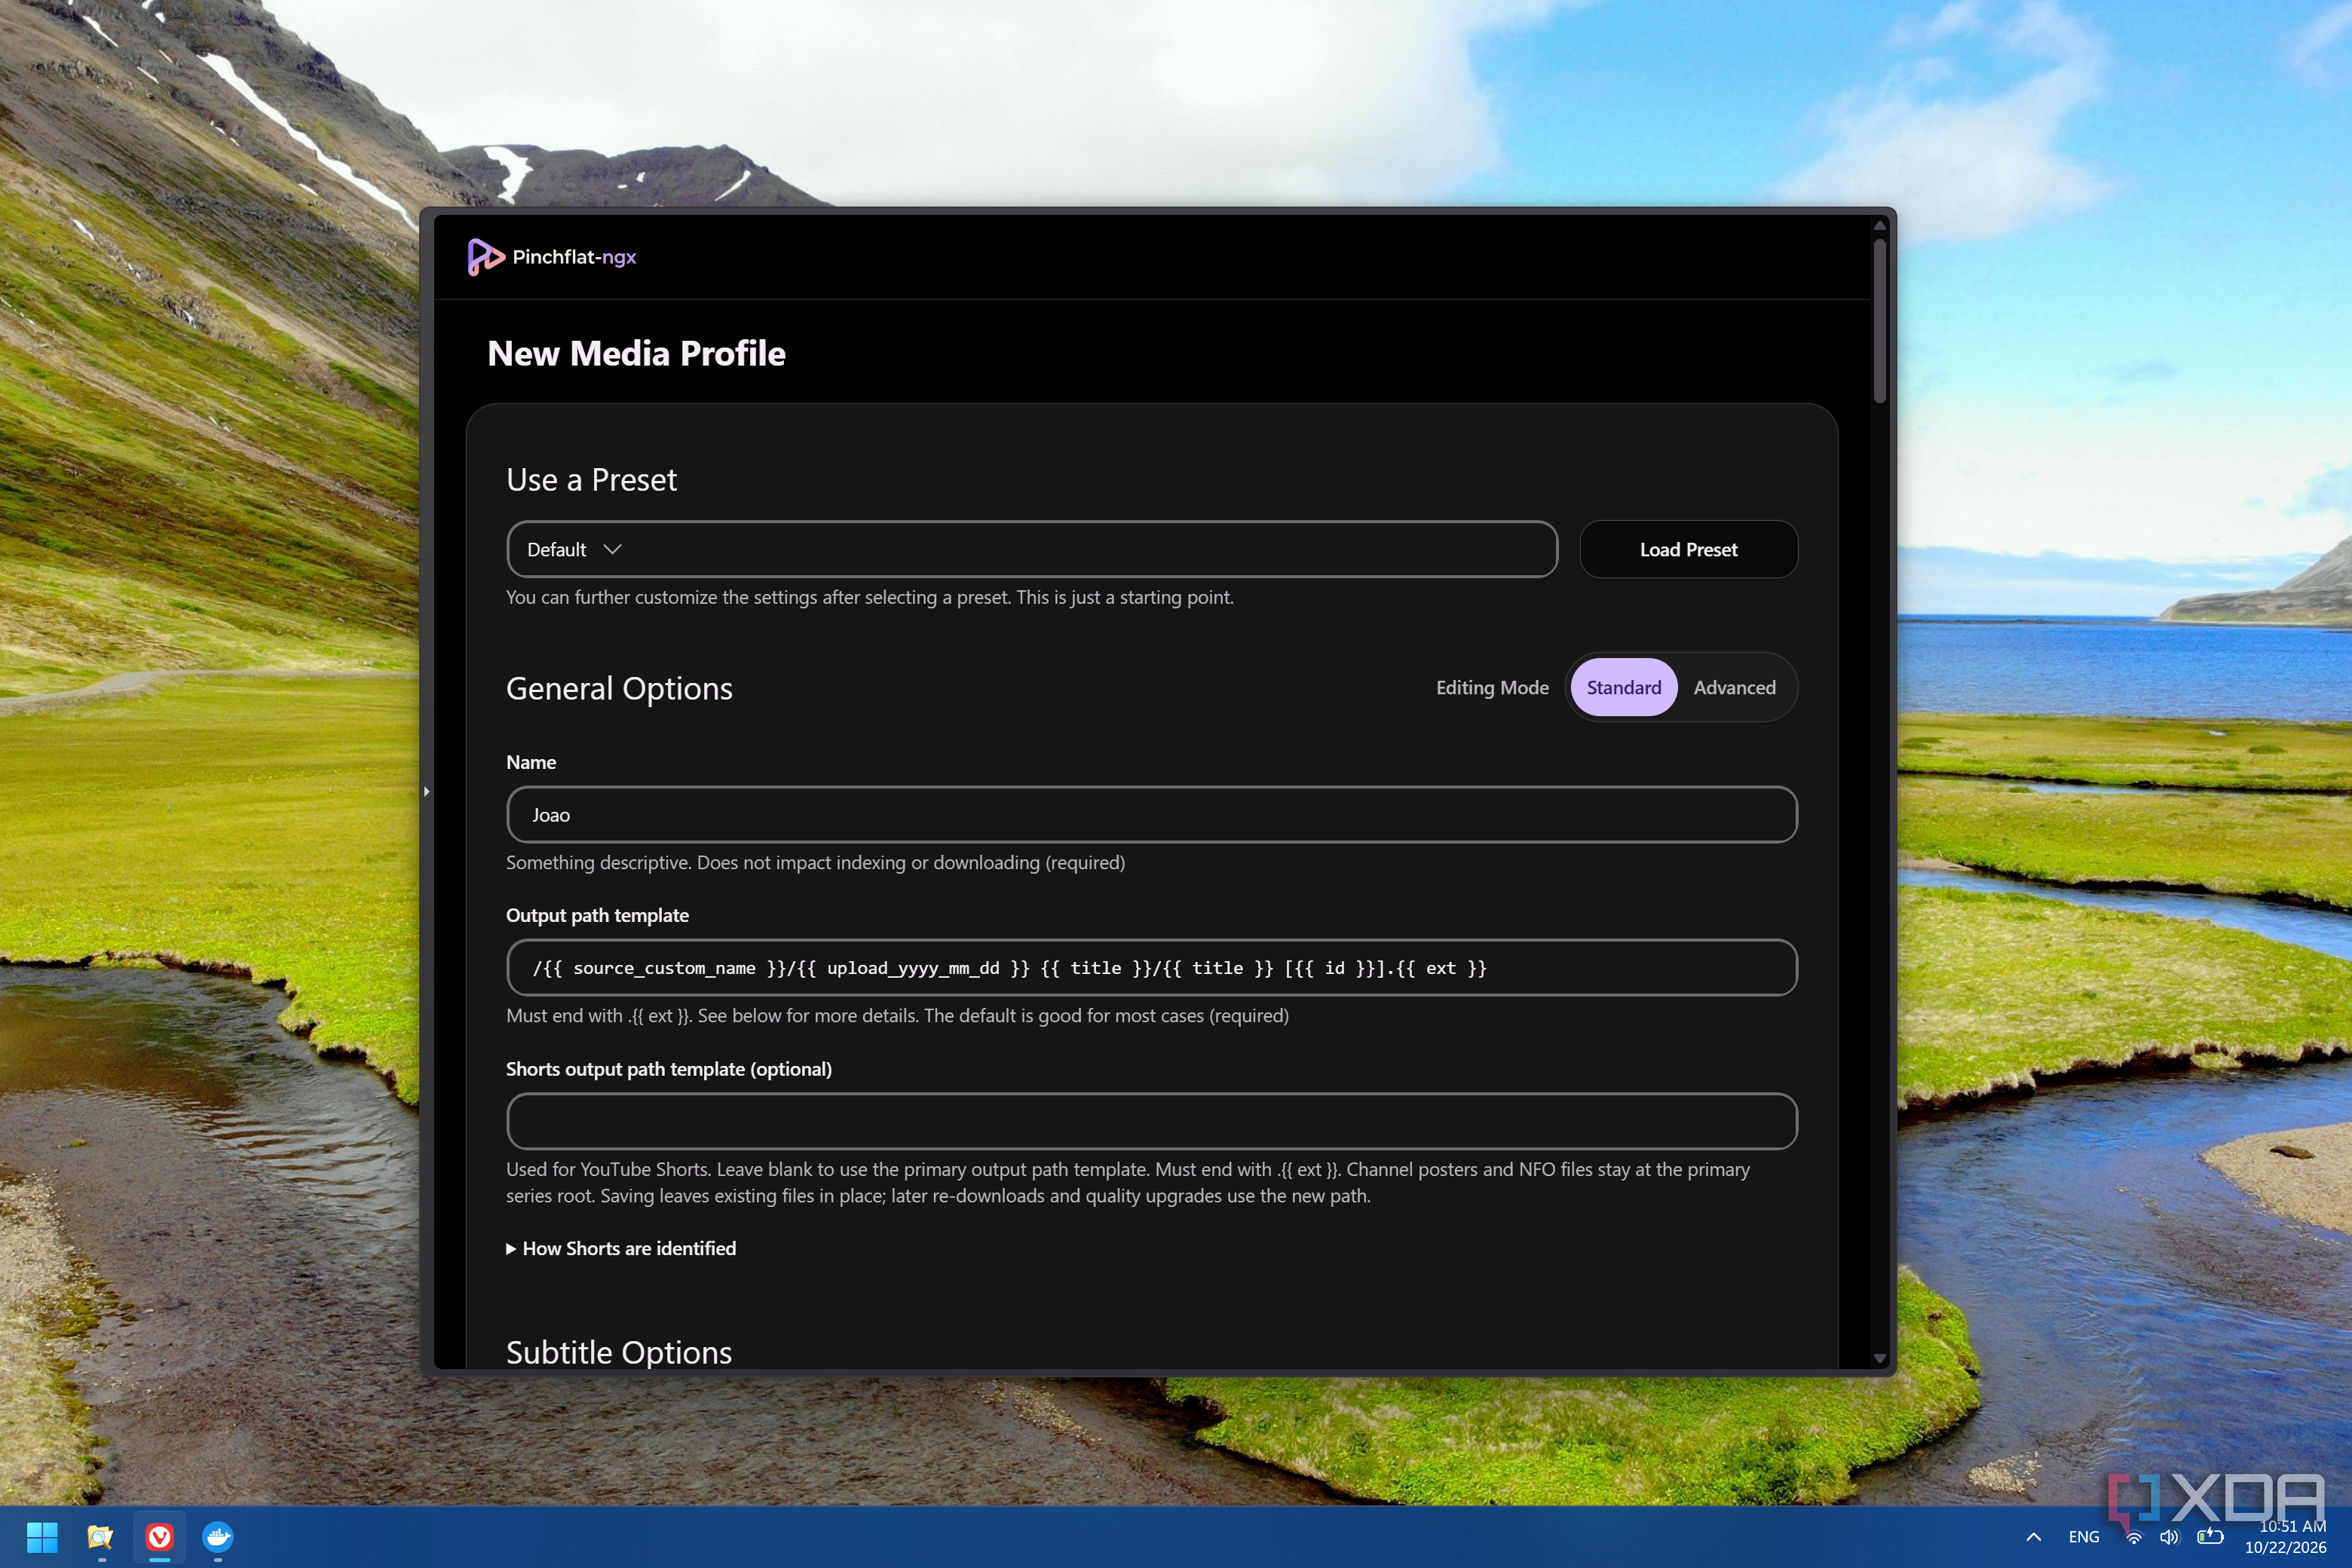2352x1568 pixels.
Task: Click the Use a Preset heading
Action: 591,480
